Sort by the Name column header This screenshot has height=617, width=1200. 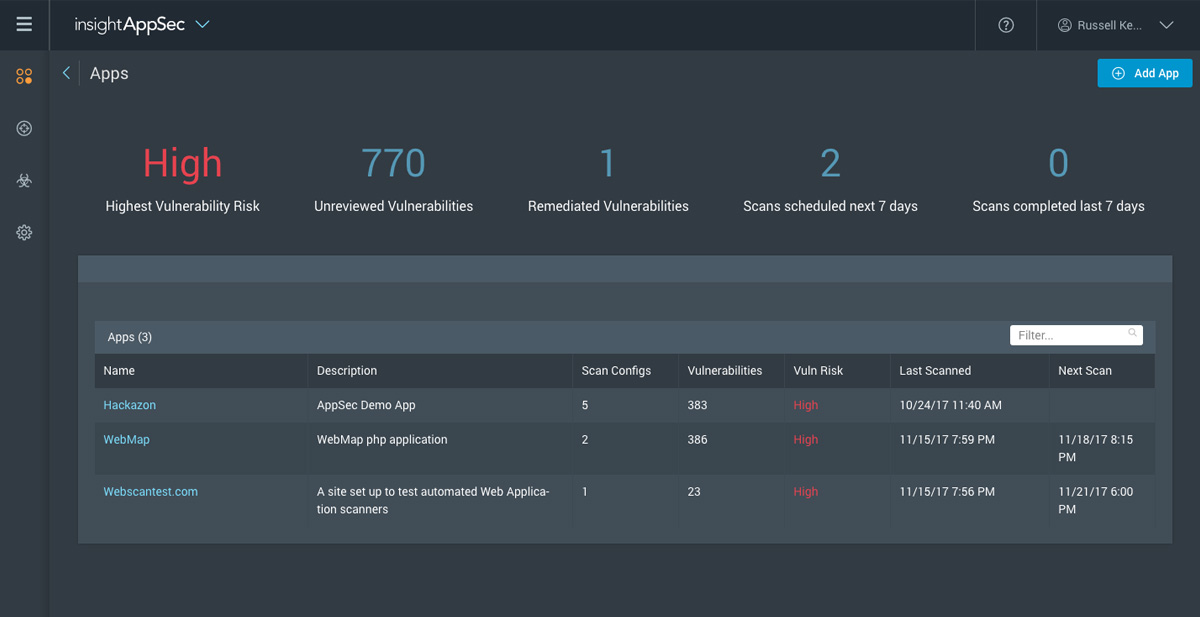pos(119,370)
